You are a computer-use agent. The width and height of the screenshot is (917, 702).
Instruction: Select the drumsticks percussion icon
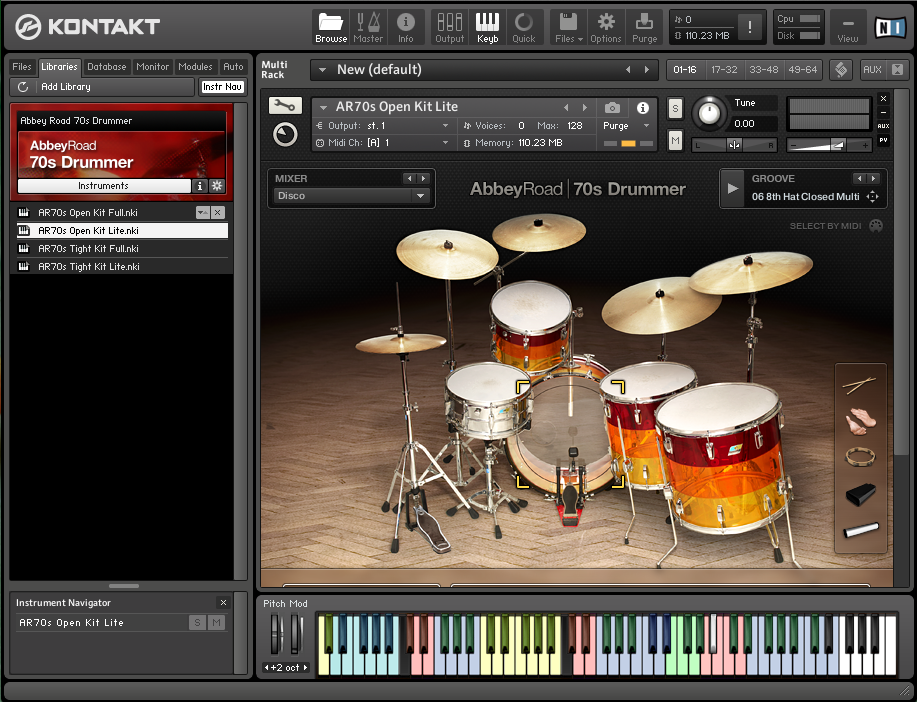coord(860,385)
